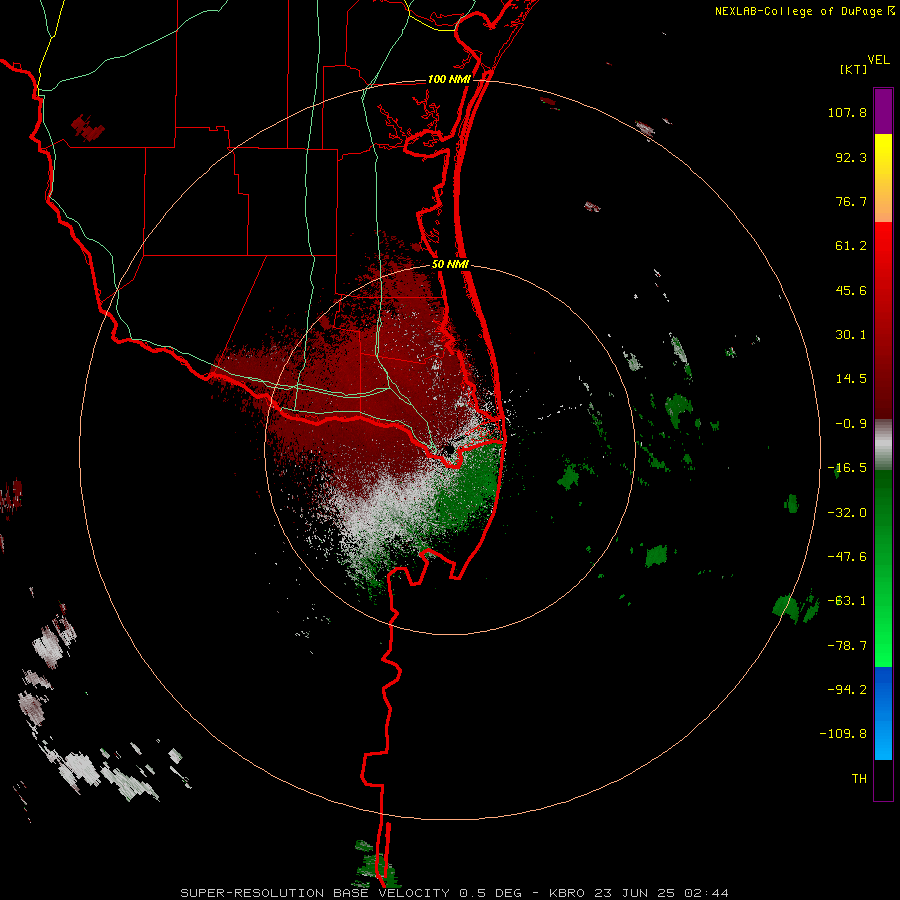Click the -16.5 legend value
This screenshot has height=900, width=900.
click(x=847, y=468)
